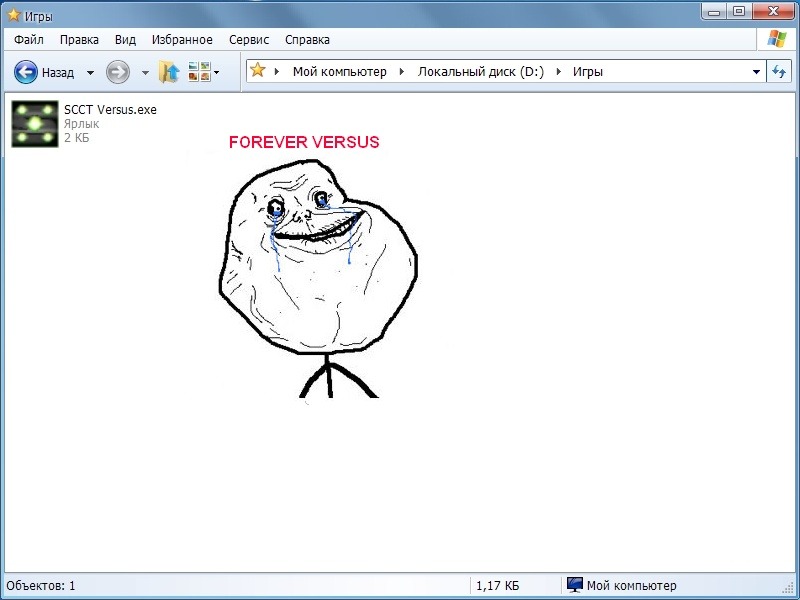Click the Forward arrow icon
This screenshot has height=600, width=800.
118,72
